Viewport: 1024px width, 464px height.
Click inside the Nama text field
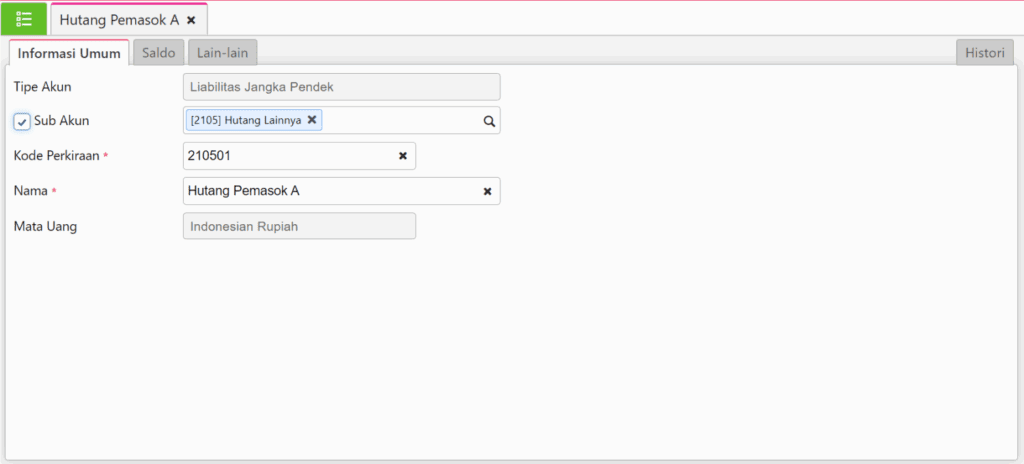pyautogui.click(x=330, y=191)
